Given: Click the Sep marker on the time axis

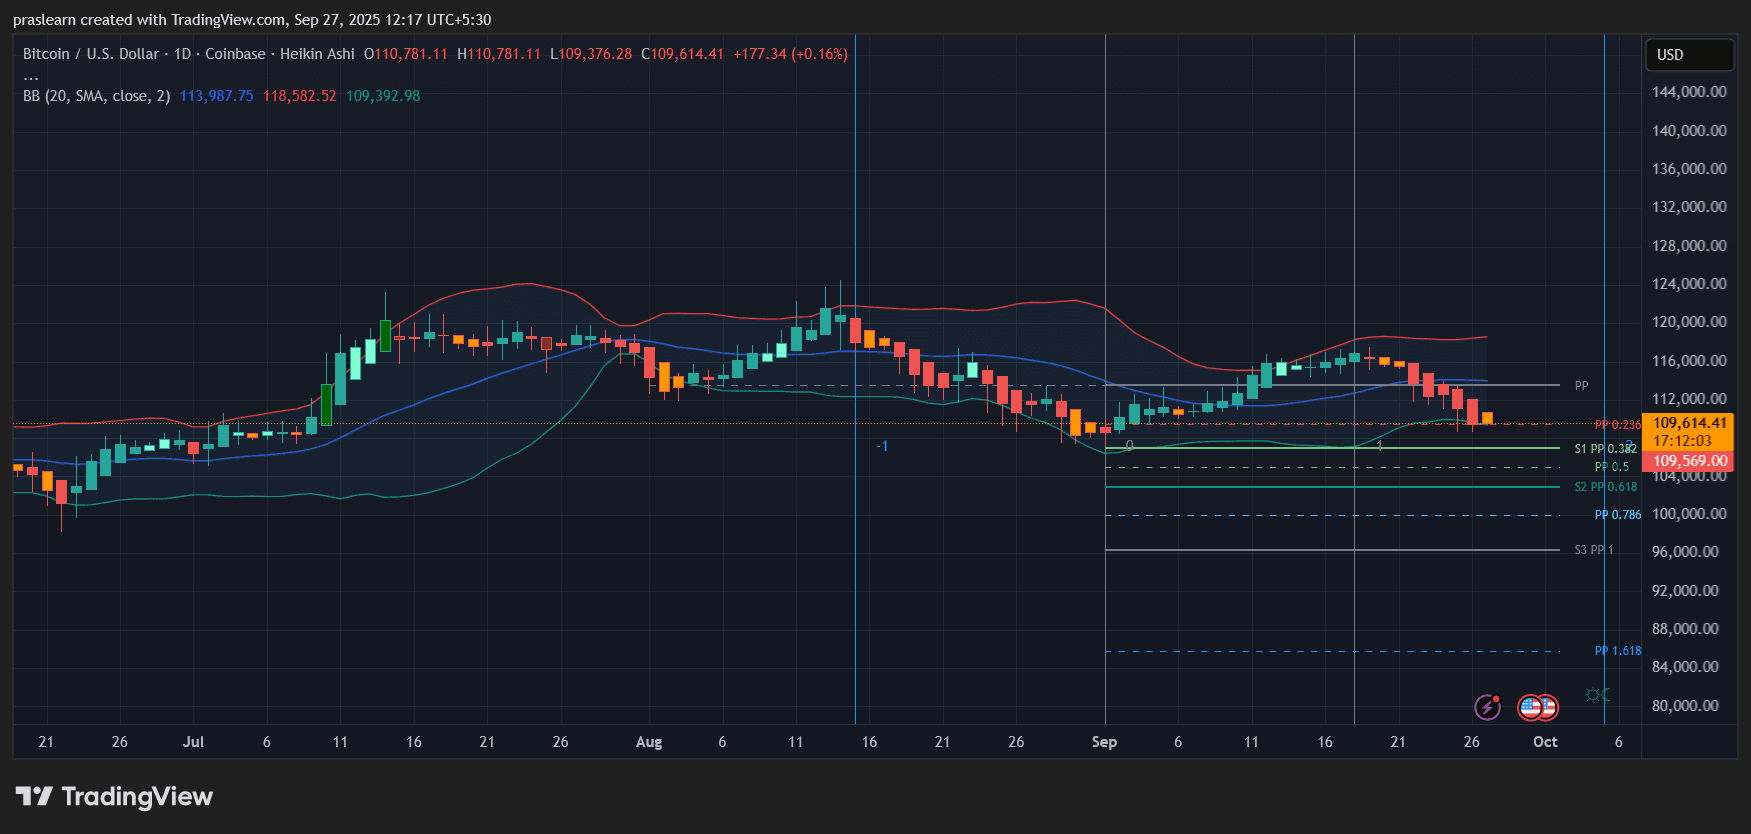Looking at the screenshot, I should pos(1104,742).
